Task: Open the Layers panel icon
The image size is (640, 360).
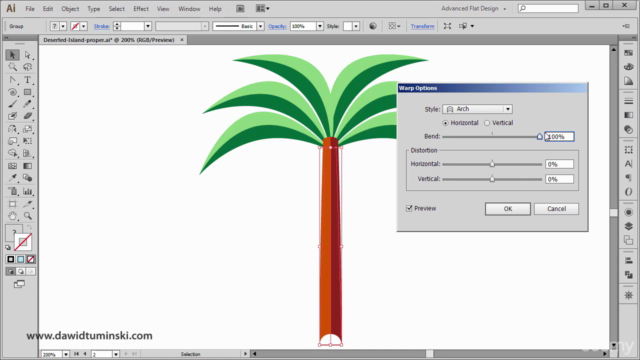Action: 629,226
